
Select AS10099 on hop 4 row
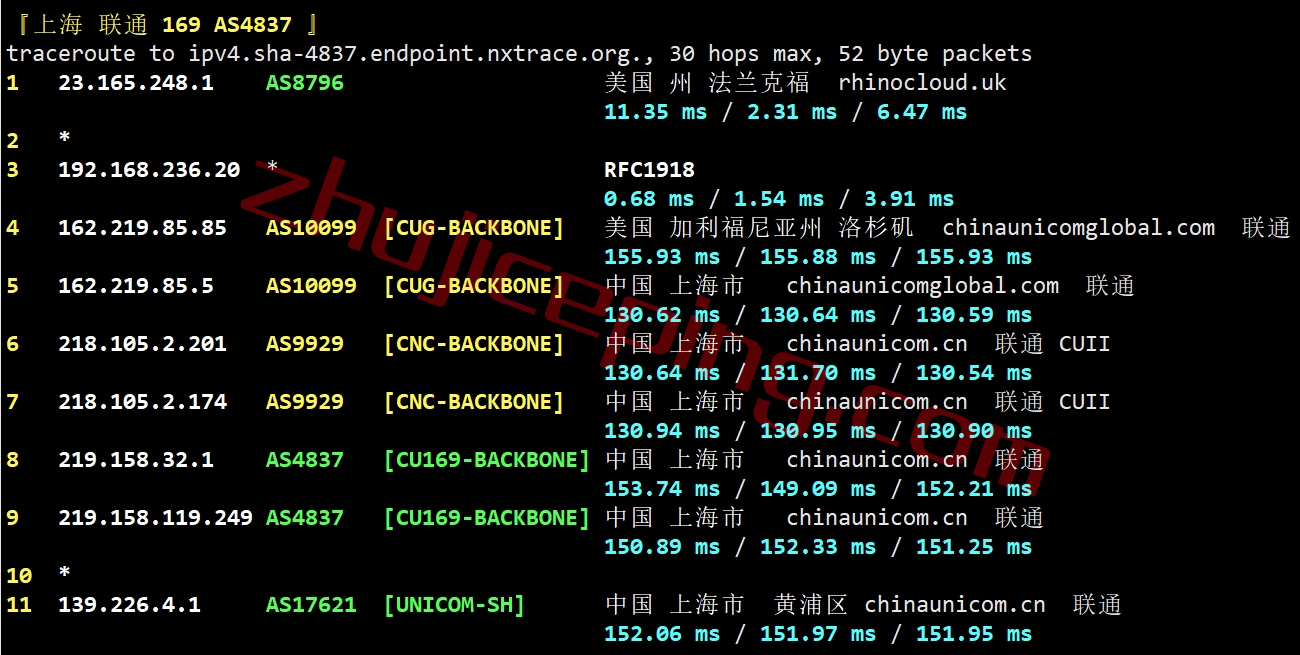[x=311, y=228]
